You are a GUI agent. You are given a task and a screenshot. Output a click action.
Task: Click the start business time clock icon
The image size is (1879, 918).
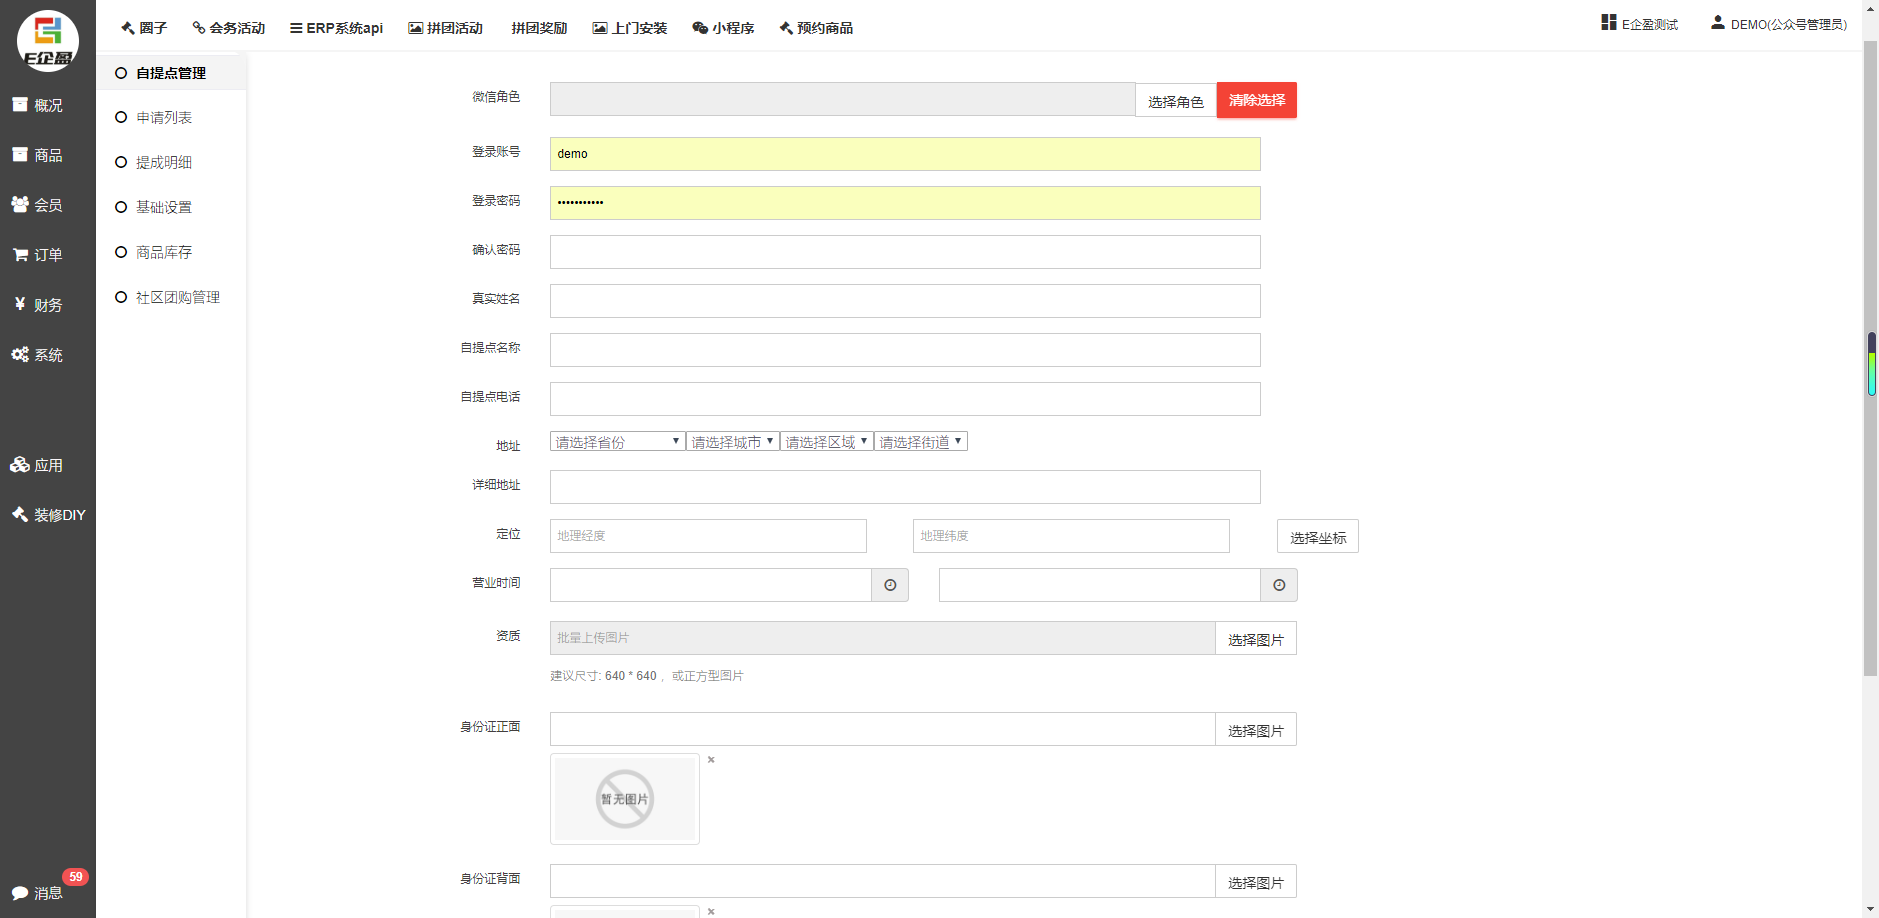(890, 585)
